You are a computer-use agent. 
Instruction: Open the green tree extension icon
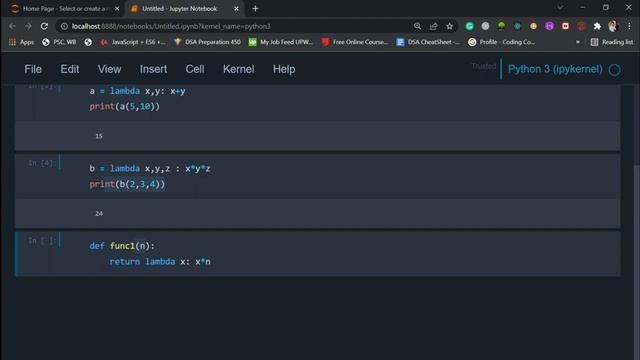[x=501, y=26]
